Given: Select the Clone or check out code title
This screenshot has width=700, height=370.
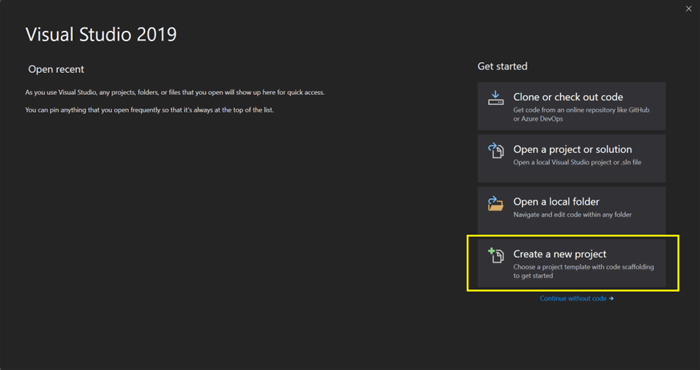Looking at the screenshot, I should coord(568,97).
